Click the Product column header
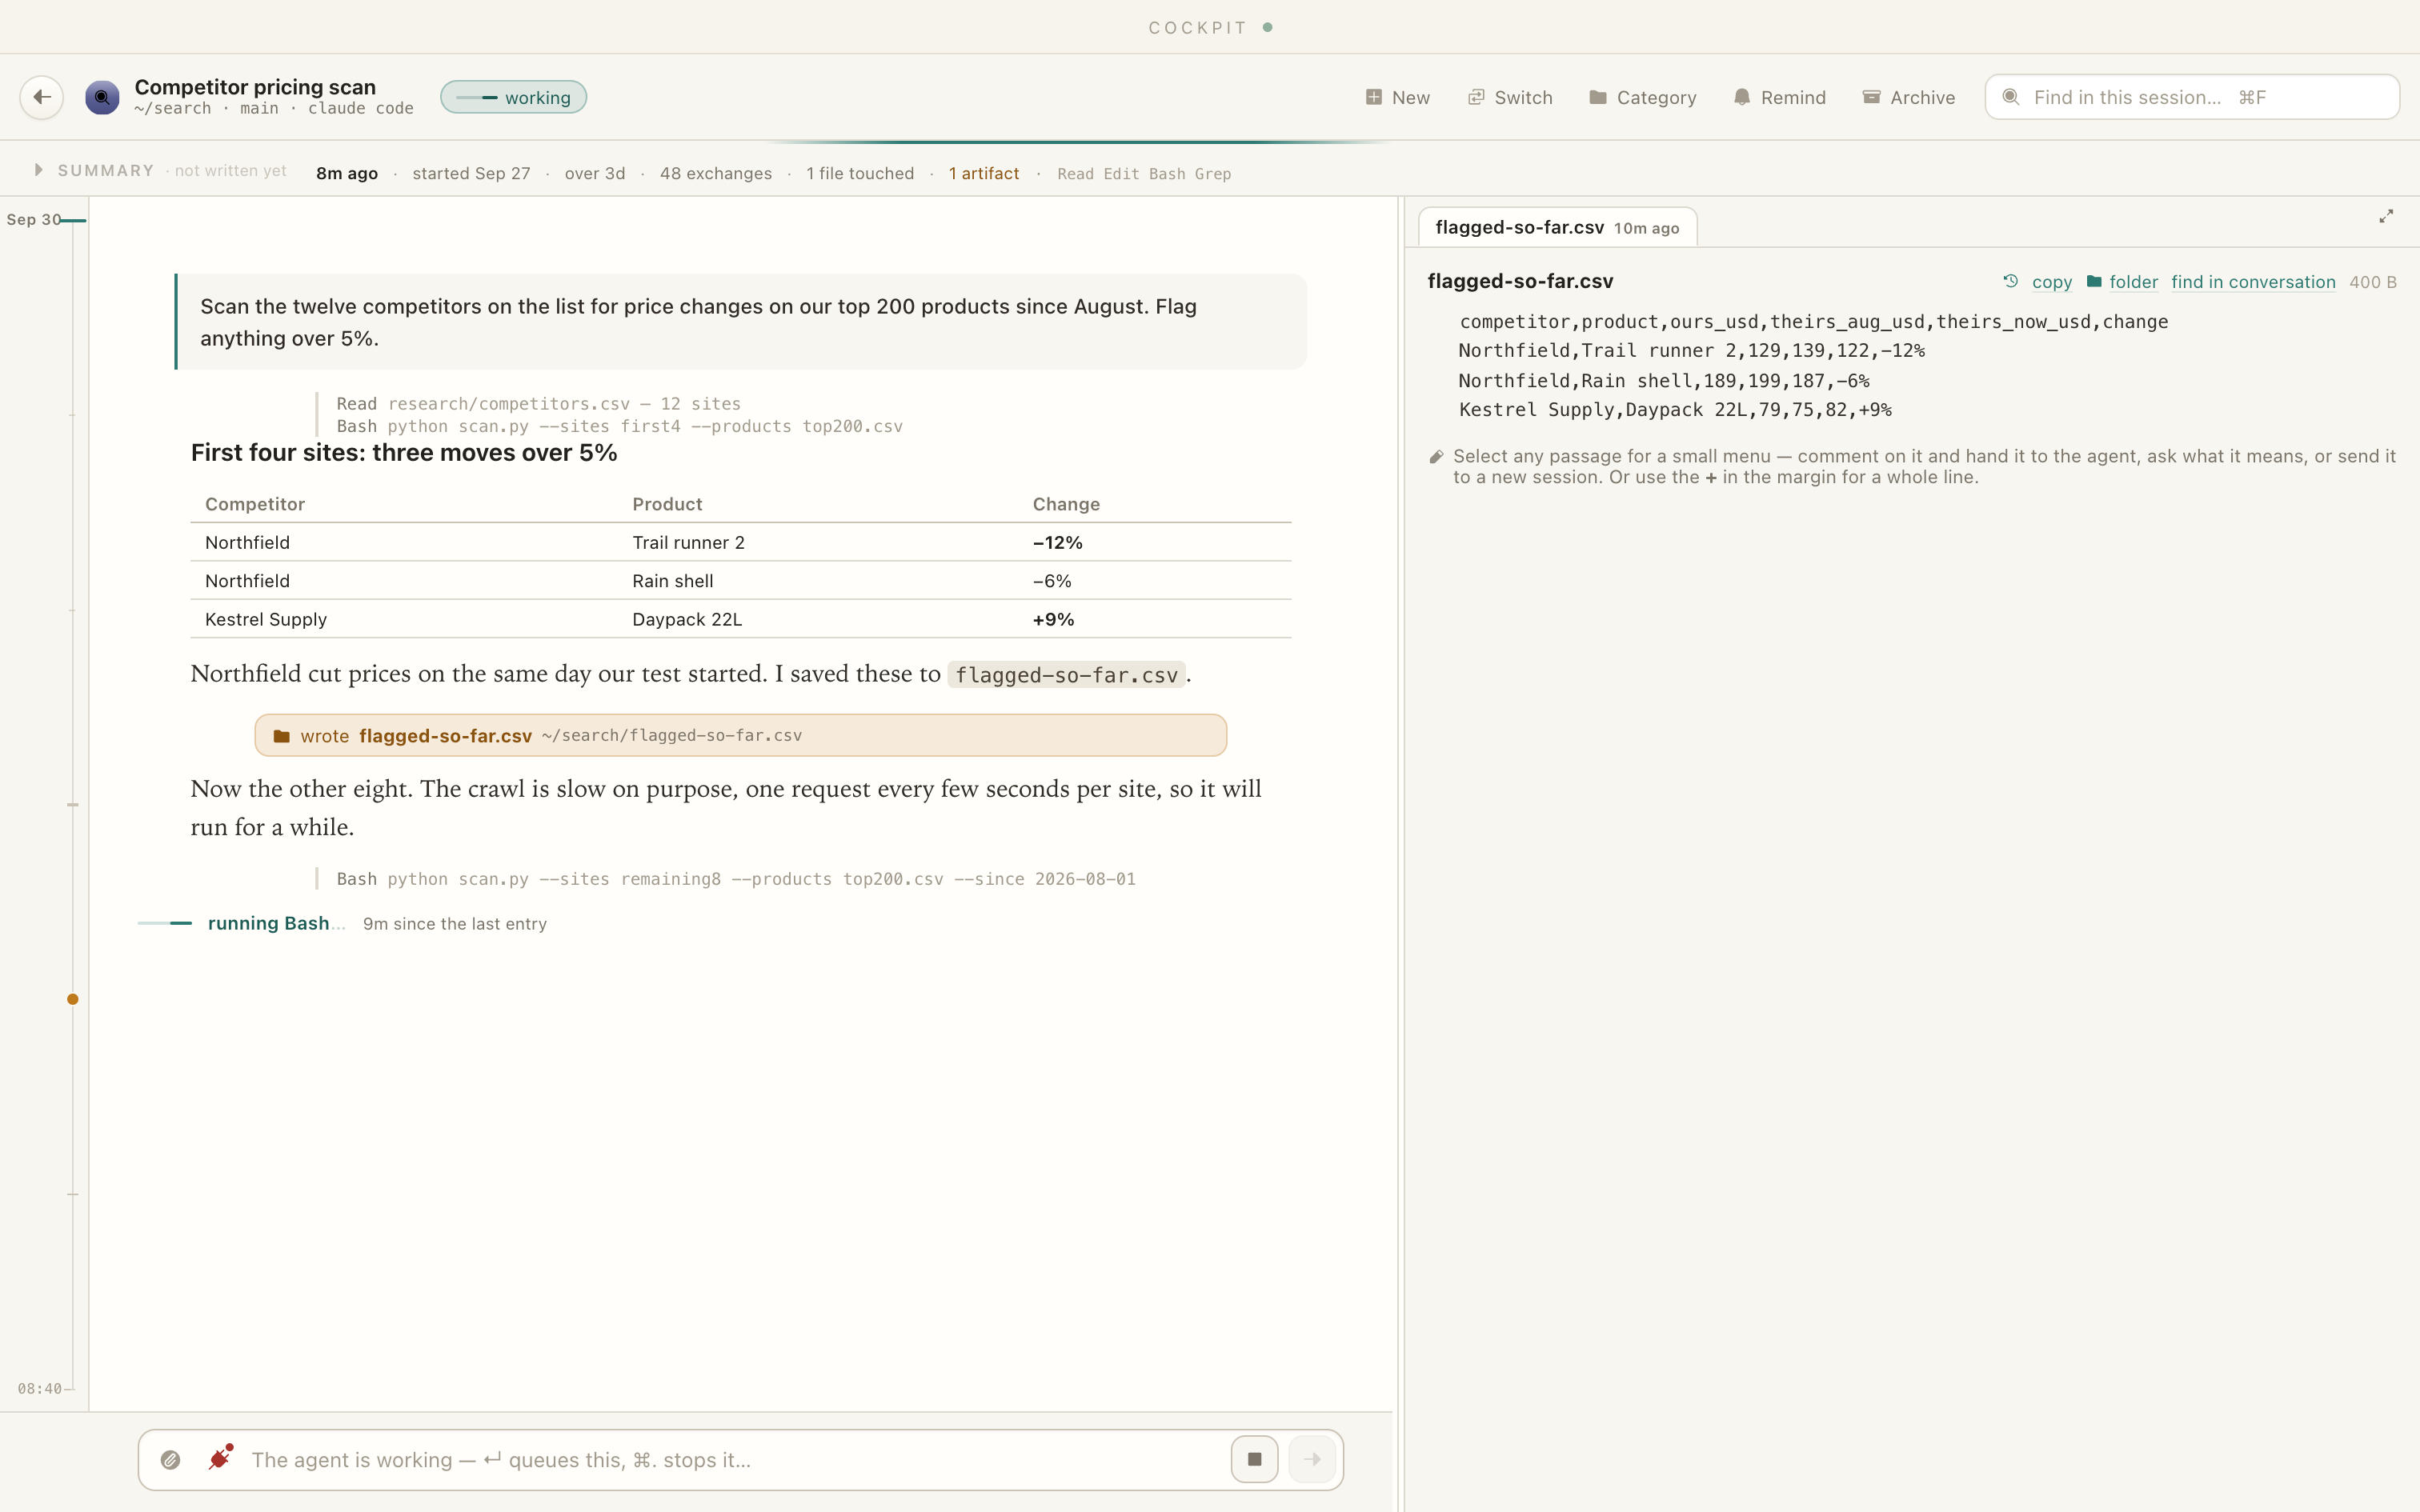 (667, 504)
